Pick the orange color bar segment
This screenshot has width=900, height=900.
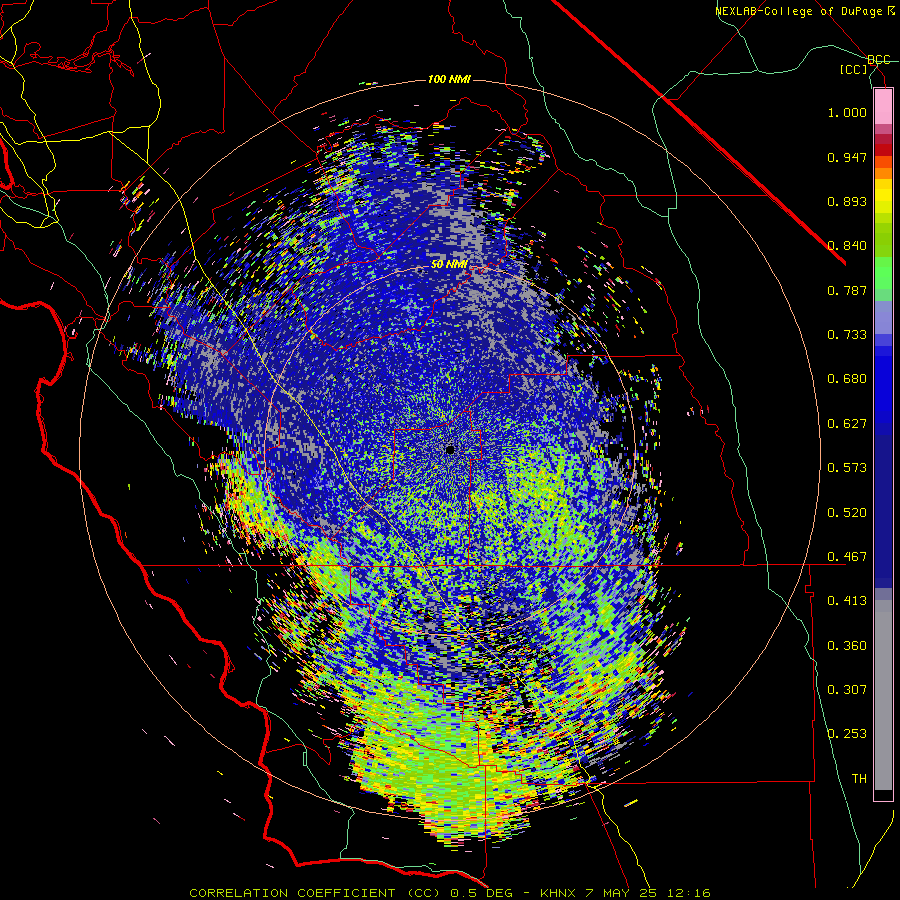883,173
